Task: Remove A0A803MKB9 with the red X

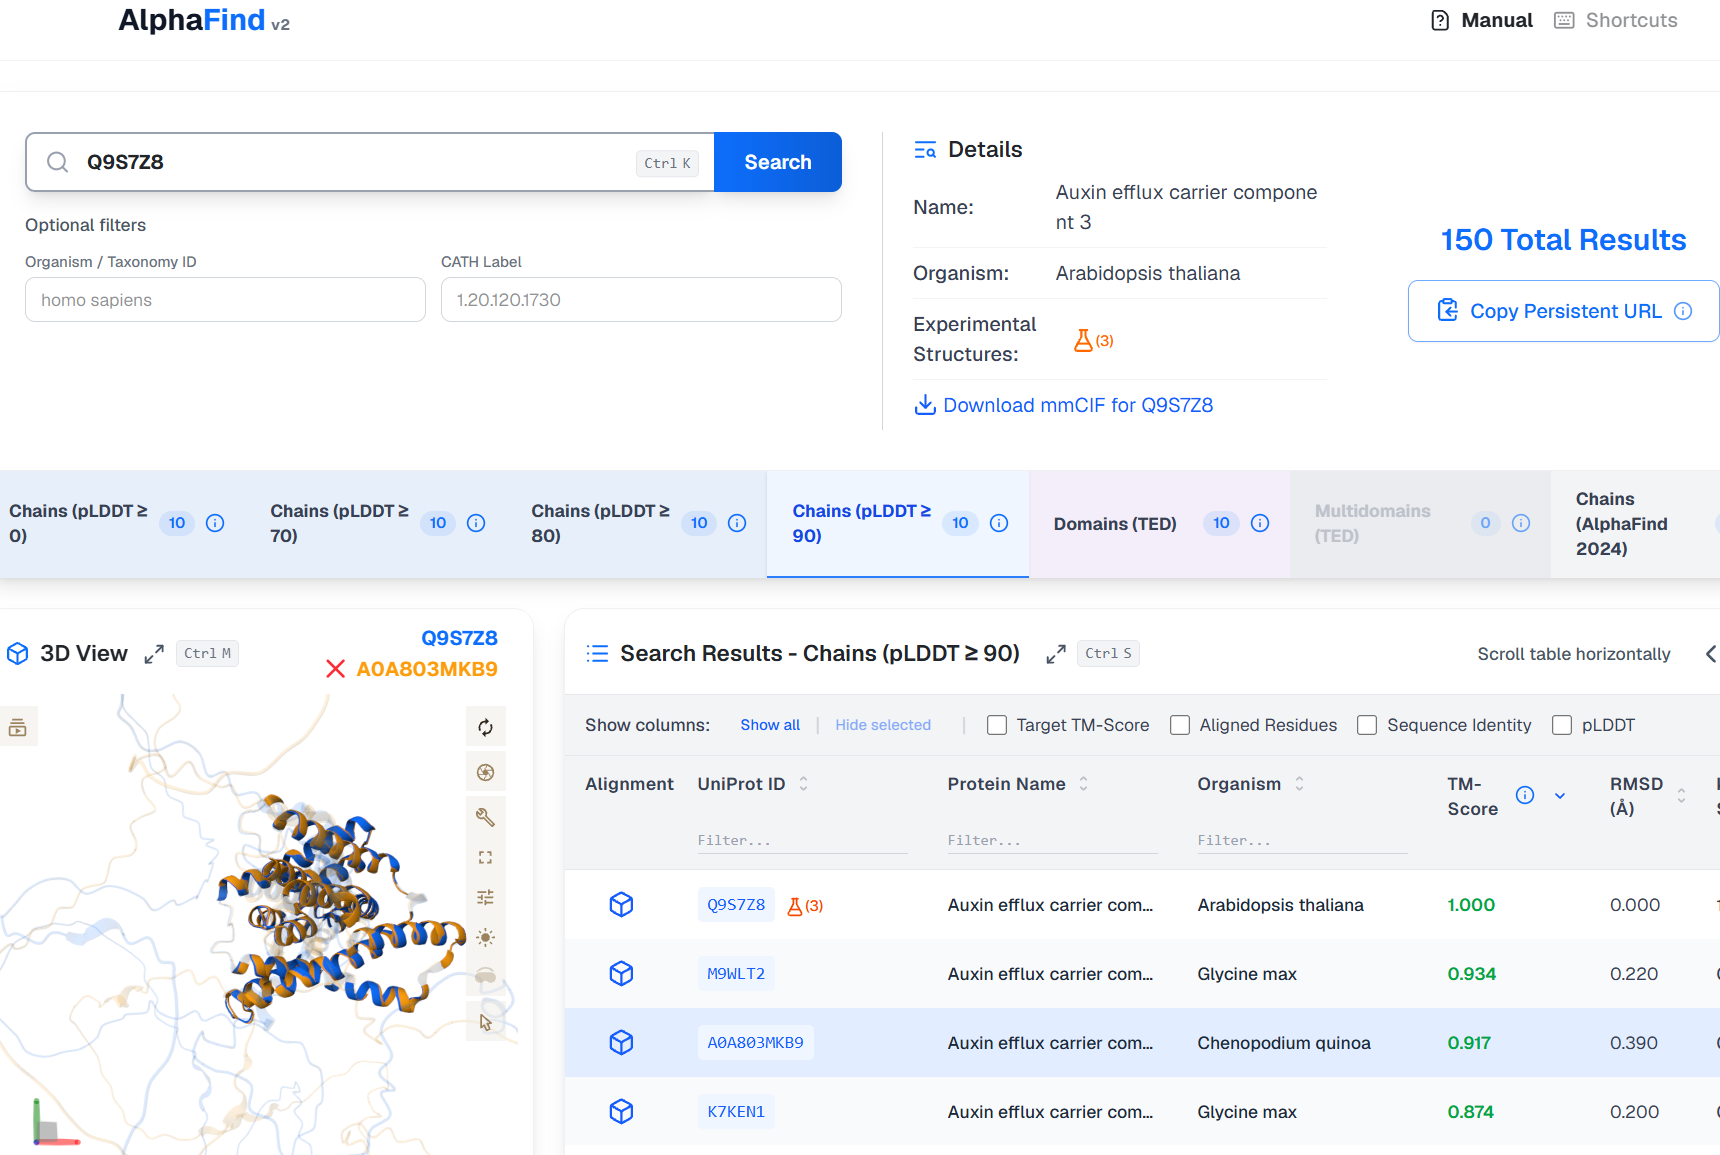Action: [x=335, y=669]
